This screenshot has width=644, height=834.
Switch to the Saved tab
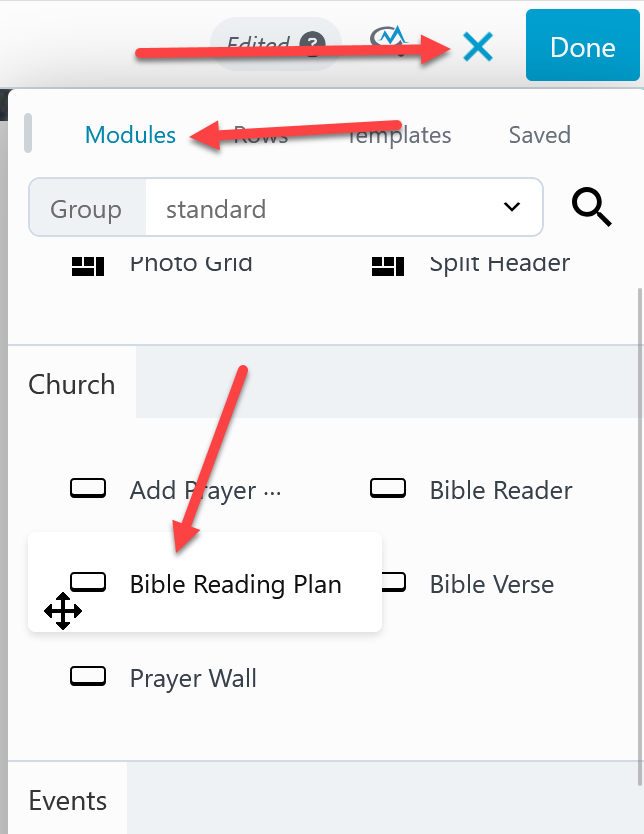[x=539, y=135]
